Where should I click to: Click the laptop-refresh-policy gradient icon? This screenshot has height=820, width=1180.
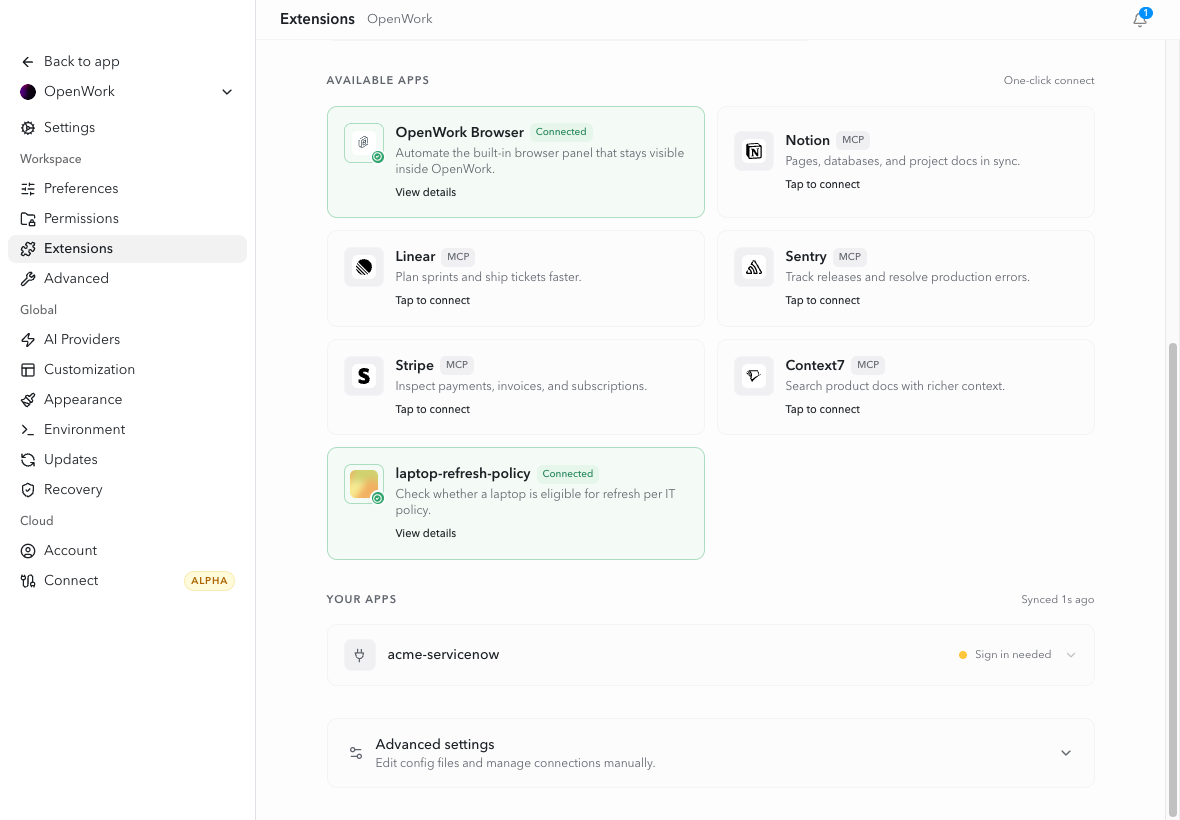click(363, 484)
